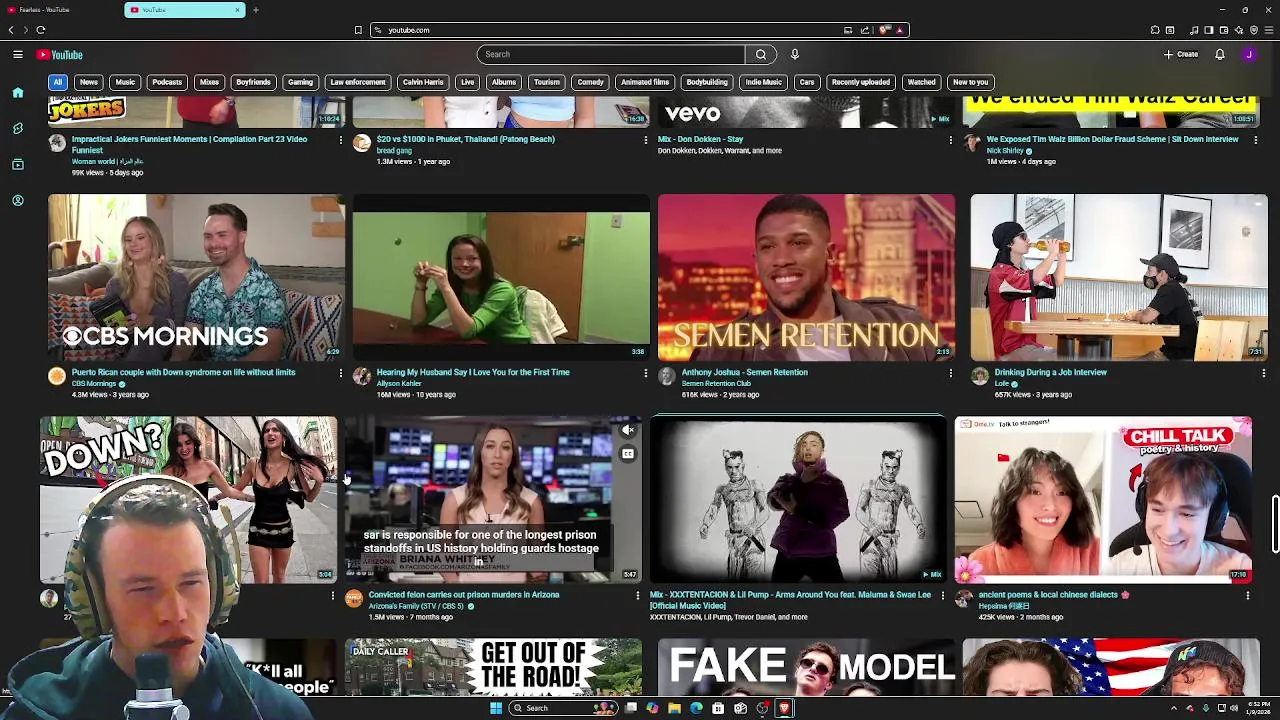The width and height of the screenshot is (1280, 720).
Task: Open the Chill Talk video thumbnail
Action: (1103, 500)
